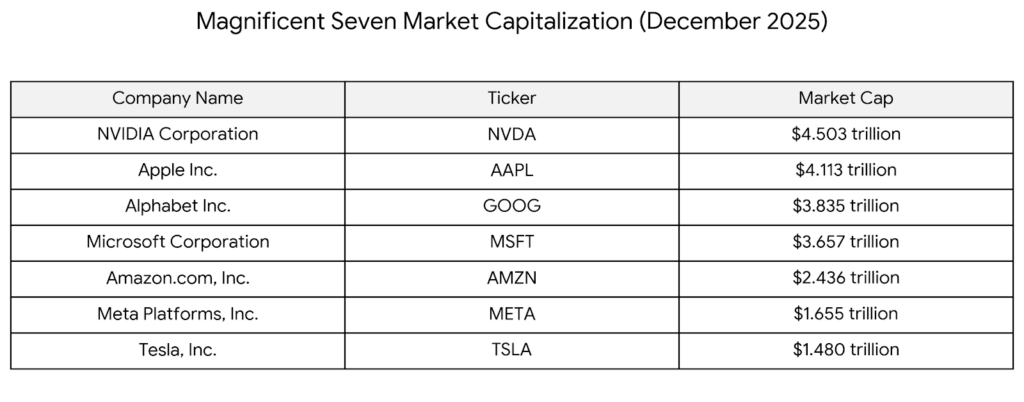Click the AAPL ticker cell
The width and height of the screenshot is (1024, 402).
click(x=511, y=170)
